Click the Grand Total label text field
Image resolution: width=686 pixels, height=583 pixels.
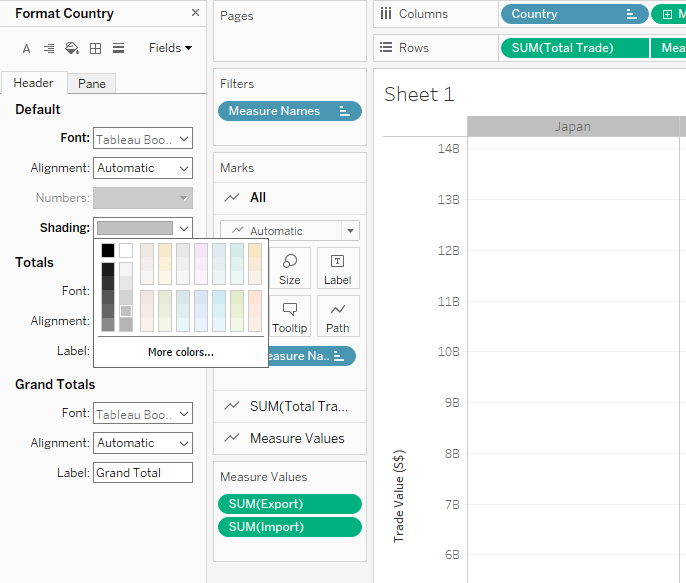pyautogui.click(x=143, y=473)
